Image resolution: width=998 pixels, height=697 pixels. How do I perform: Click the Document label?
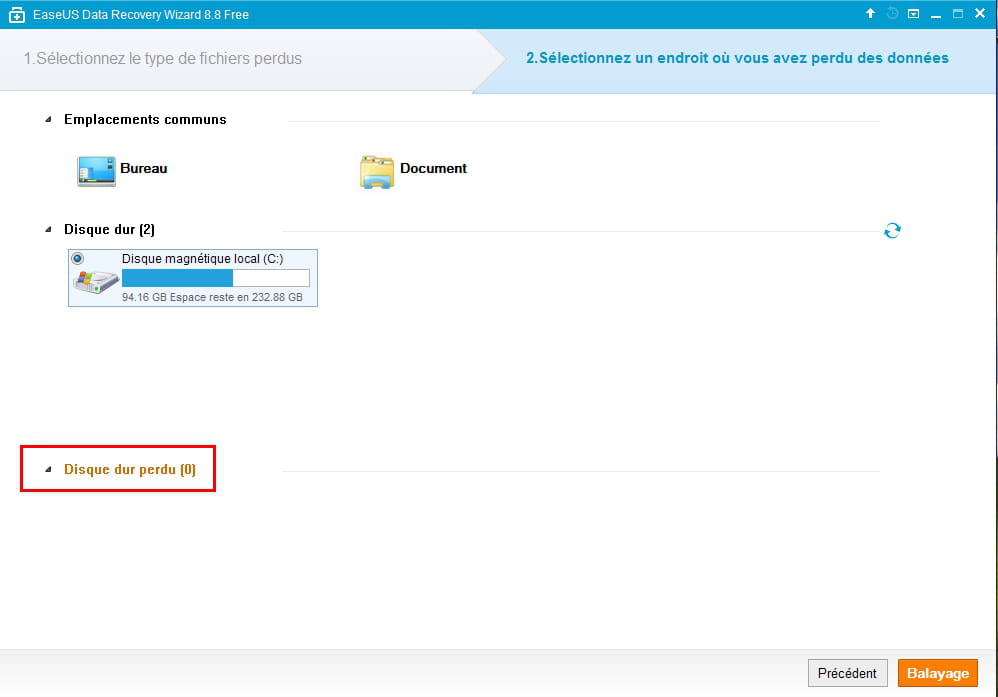point(433,169)
